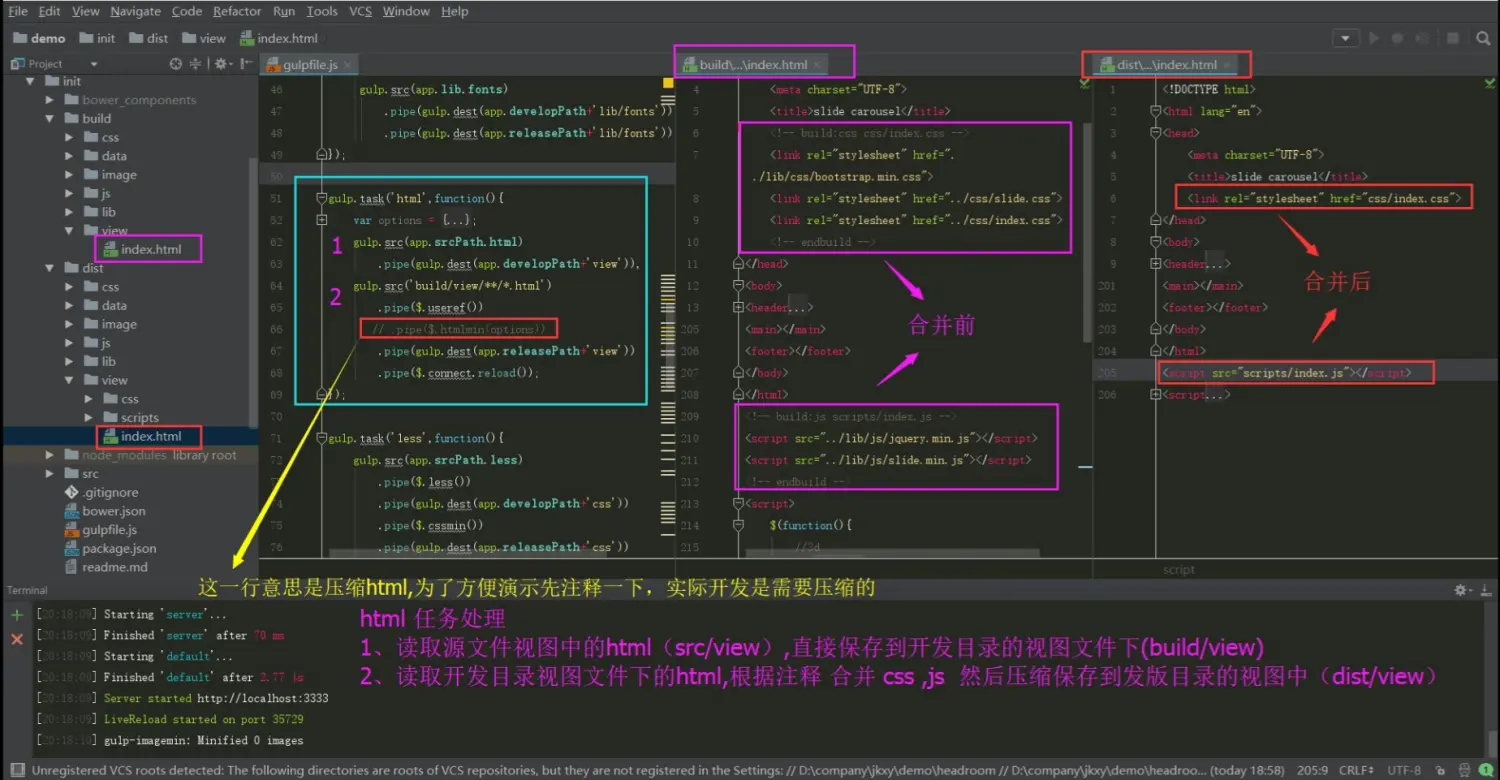Click Terminal panel hide icon
Screen dimensions: 1500x780
[x=1486, y=591]
